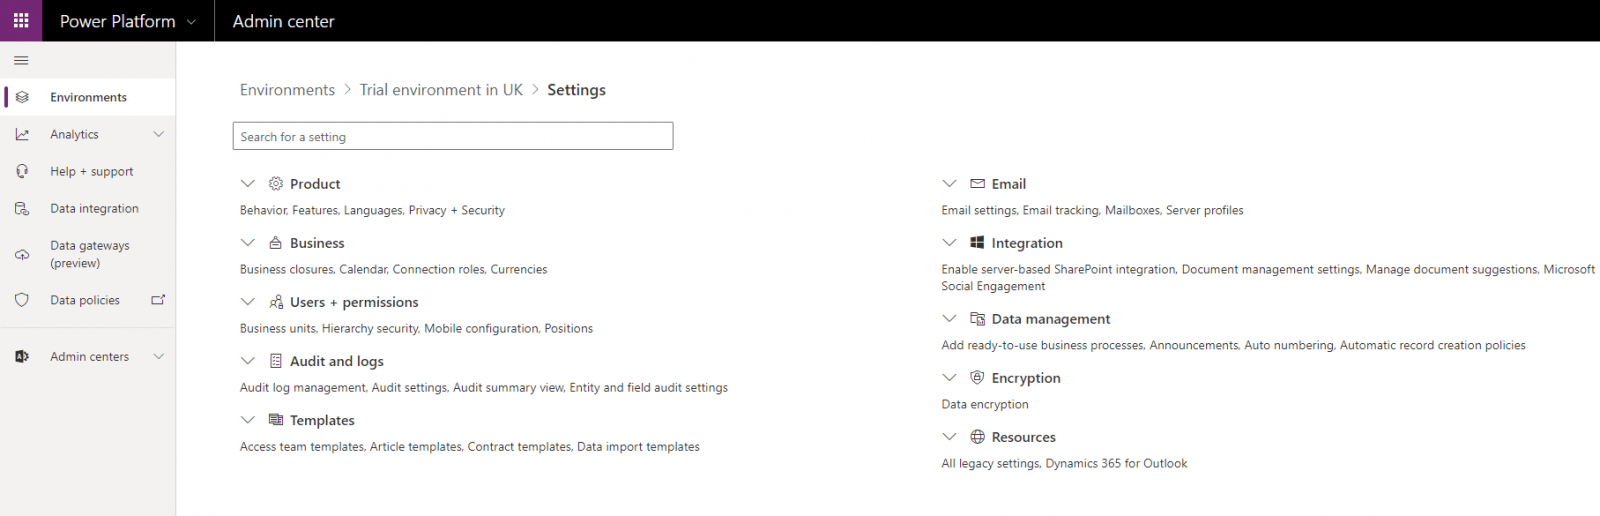Open Data encryption link
Image resolution: width=1600 pixels, height=516 pixels.
pyautogui.click(x=985, y=404)
